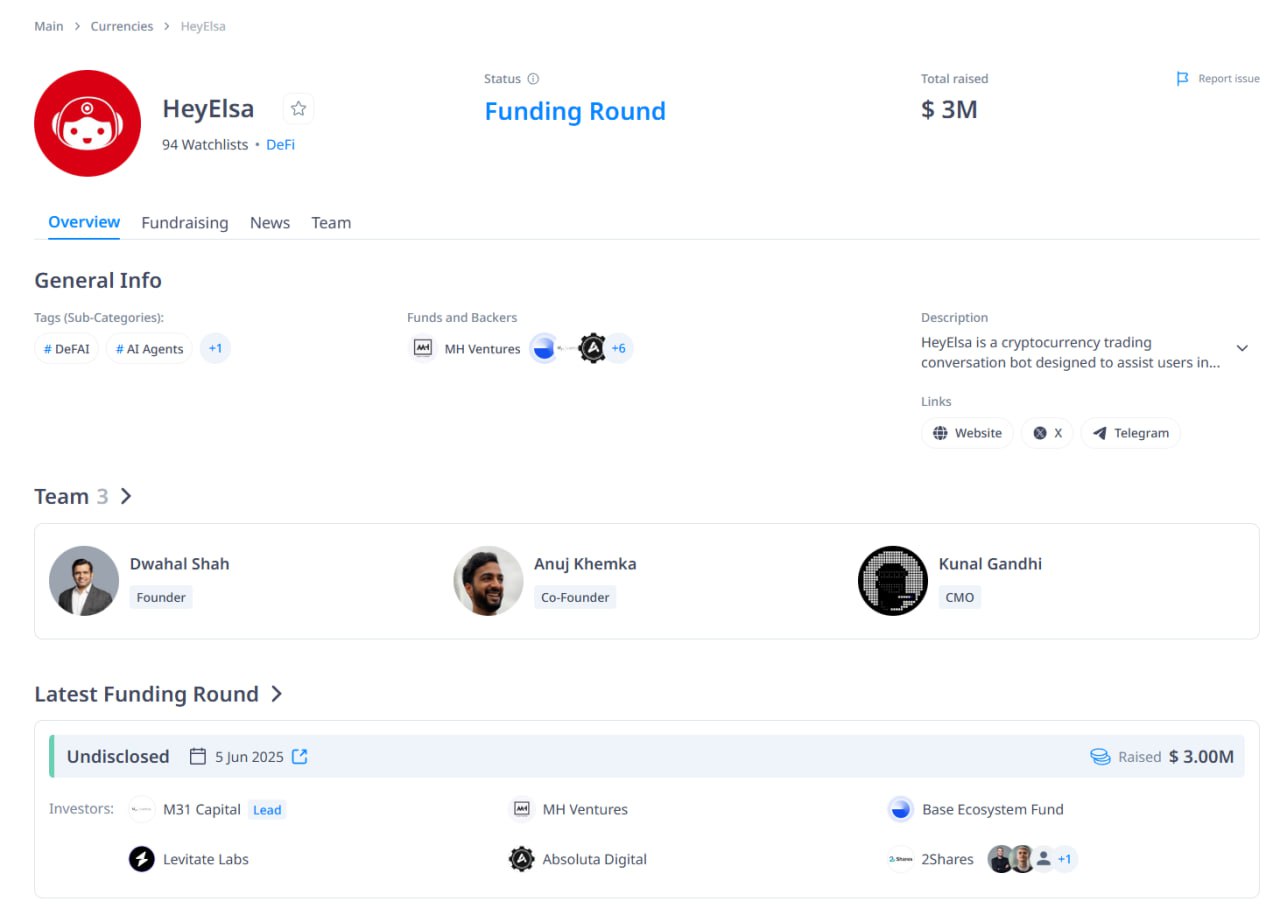The height and width of the screenshot is (915, 1280).
Task: Click the Base Ecosystem Fund logo in Funds and Backers
Action: (543, 349)
